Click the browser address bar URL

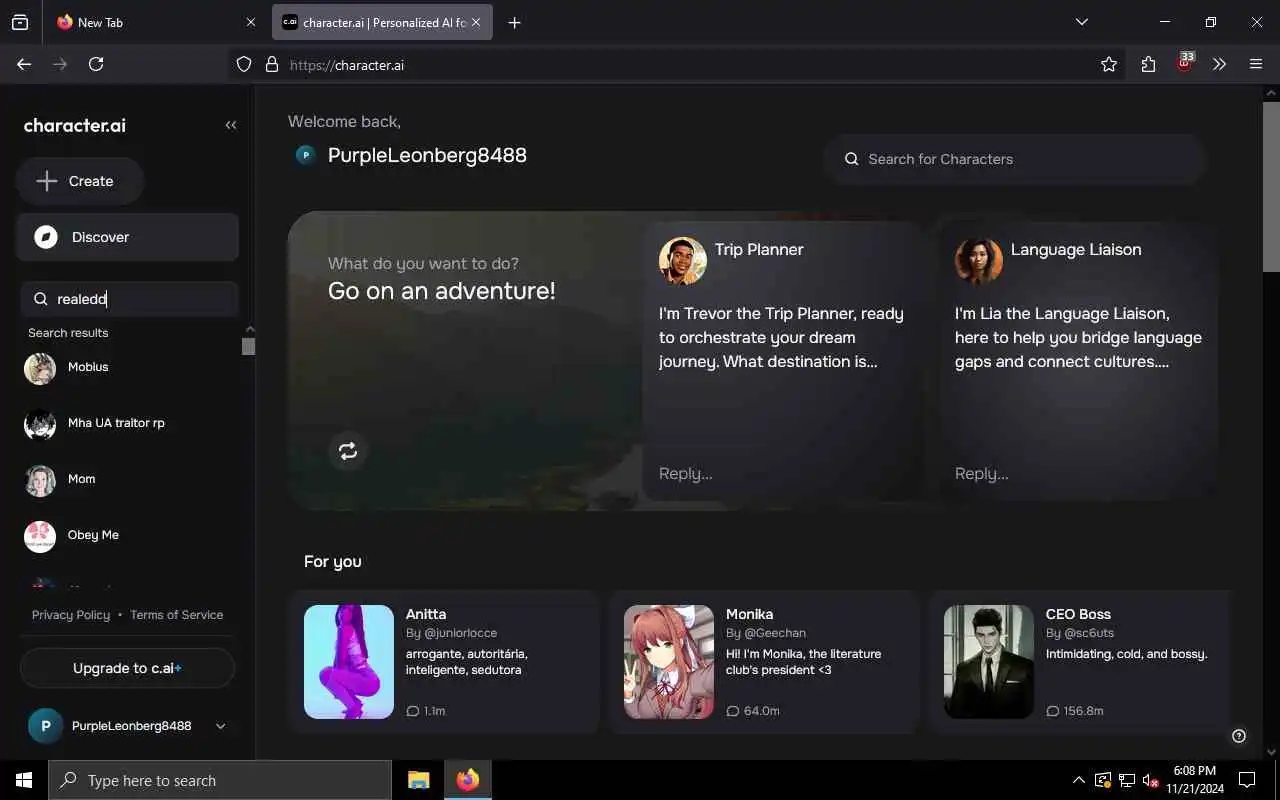point(347,65)
